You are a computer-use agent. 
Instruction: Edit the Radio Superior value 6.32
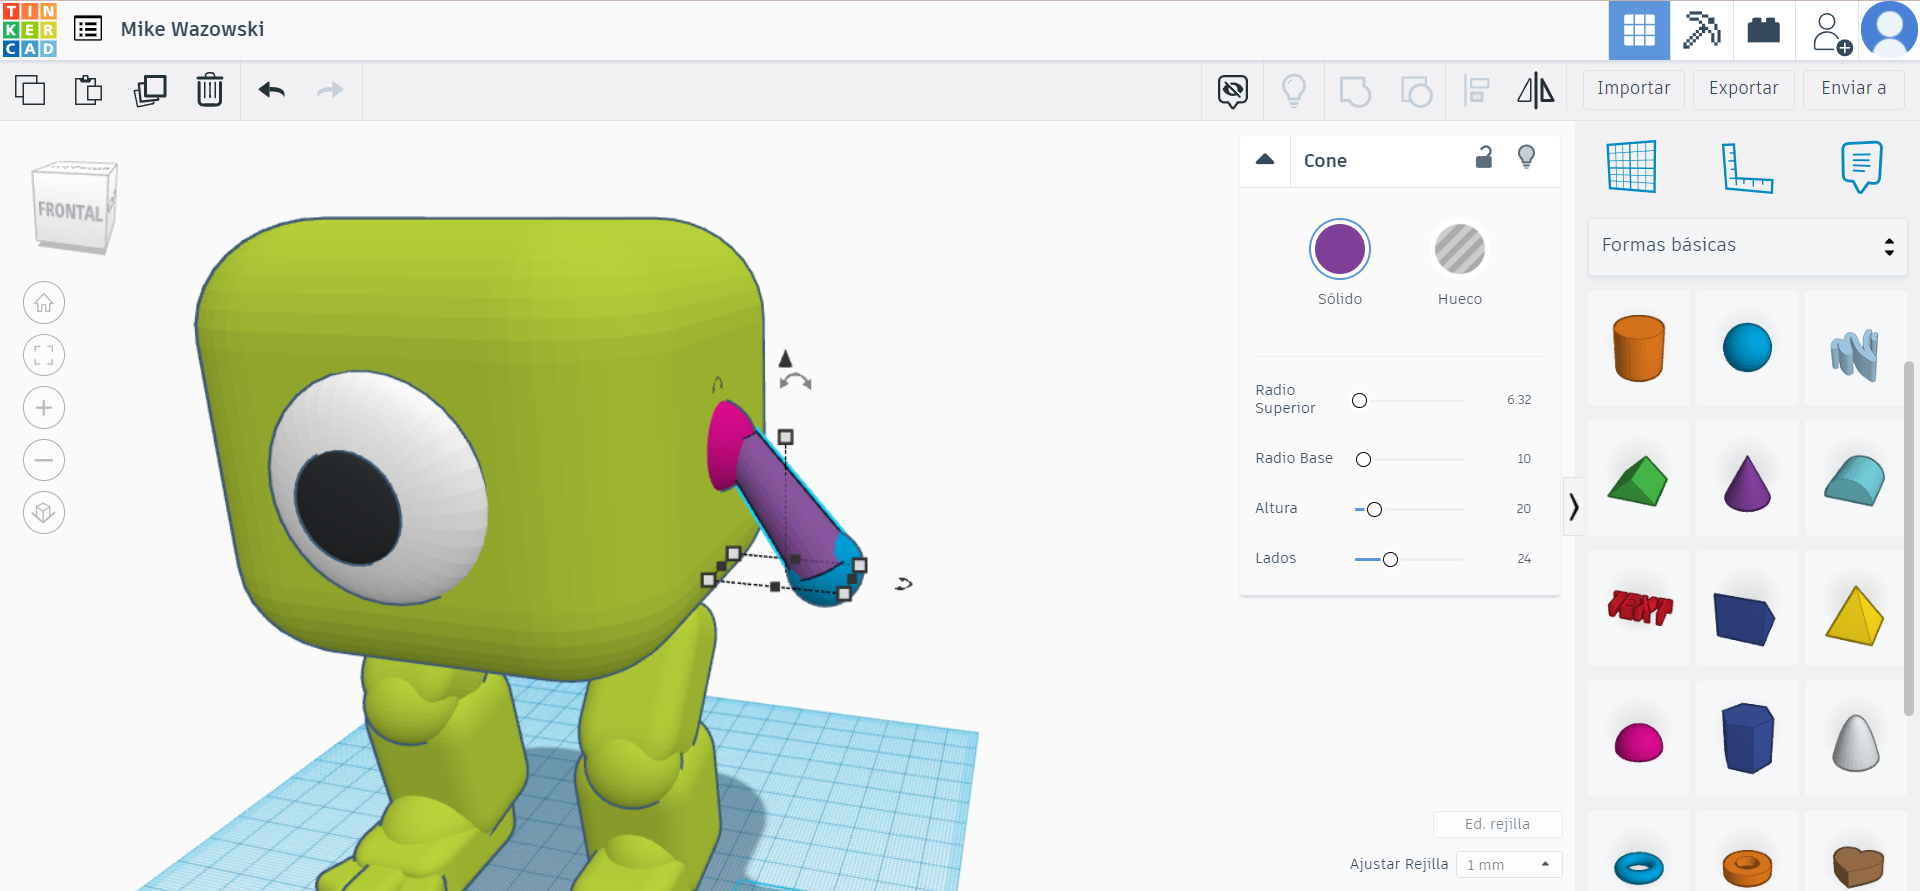[1519, 400]
